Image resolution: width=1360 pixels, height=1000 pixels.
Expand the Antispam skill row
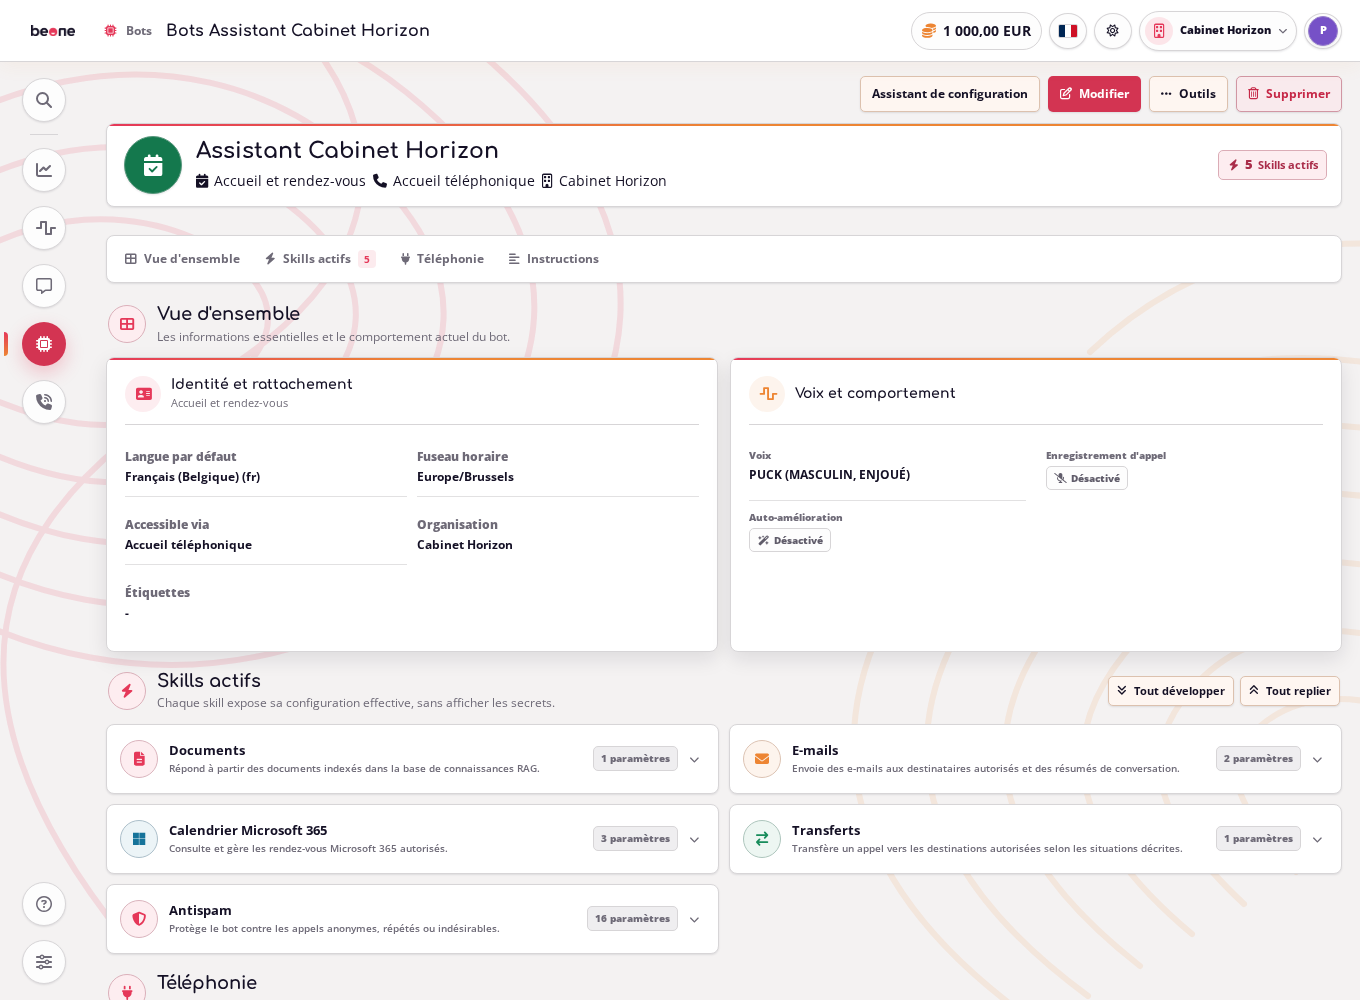tap(695, 919)
